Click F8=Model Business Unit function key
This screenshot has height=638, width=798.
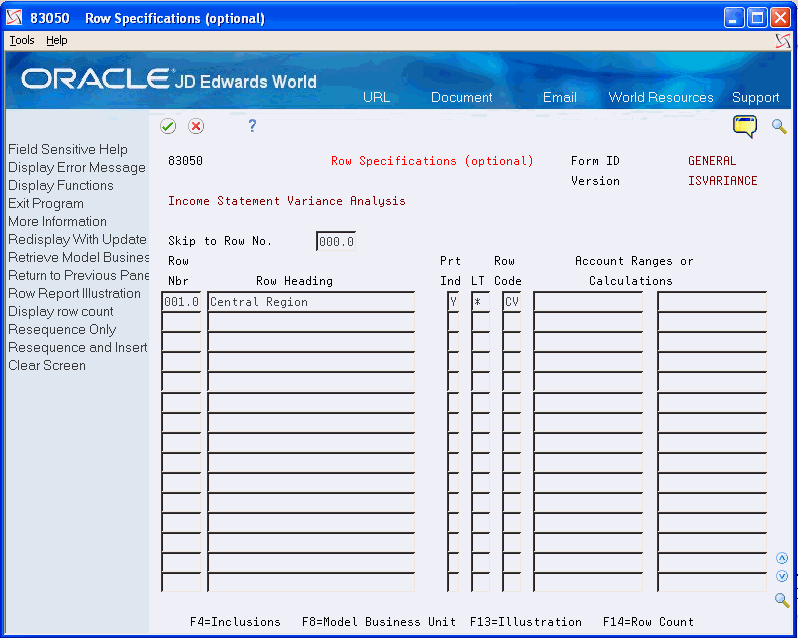point(379,622)
